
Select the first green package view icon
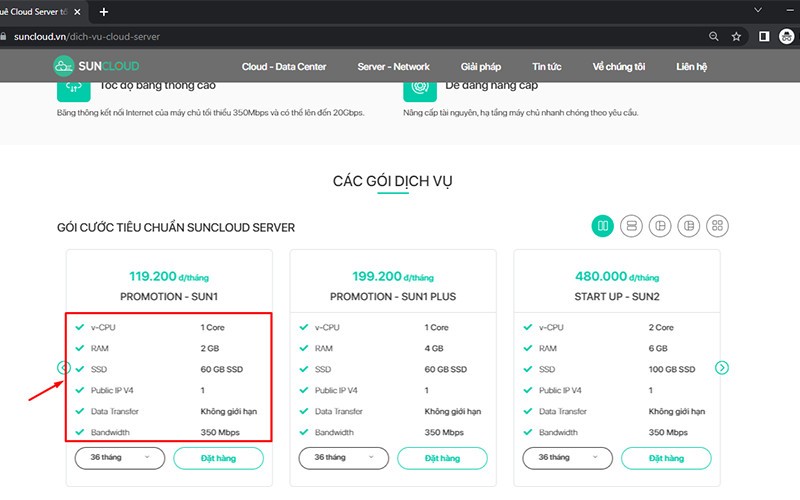[603, 226]
